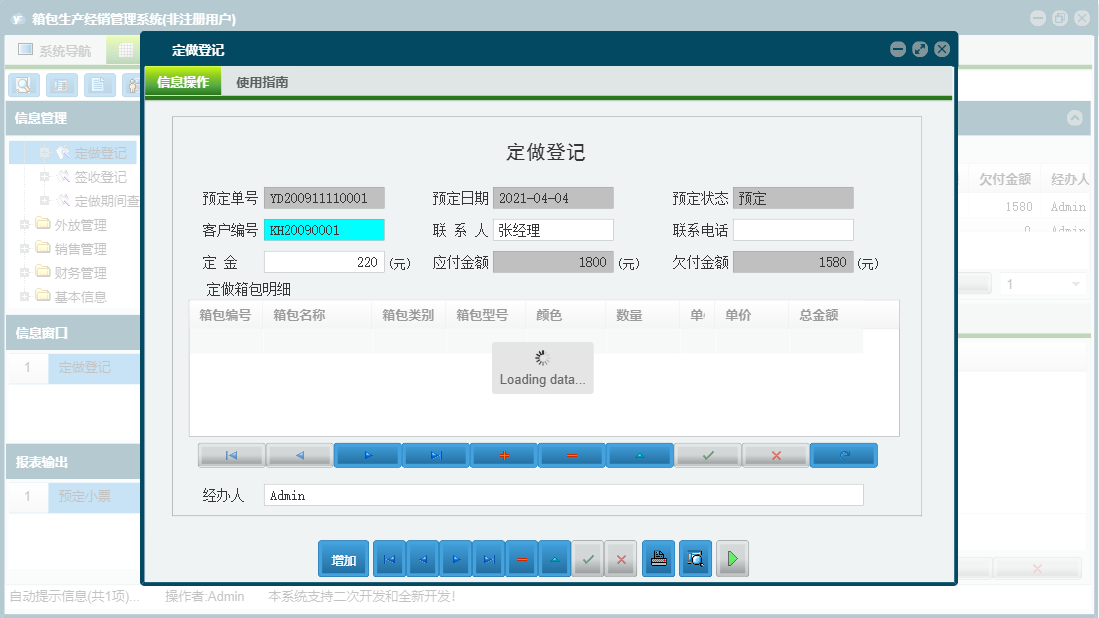The height and width of the screenshot is (618, 1099).
Task: Cancel changes with the red X icon
Action: (776, 455)
